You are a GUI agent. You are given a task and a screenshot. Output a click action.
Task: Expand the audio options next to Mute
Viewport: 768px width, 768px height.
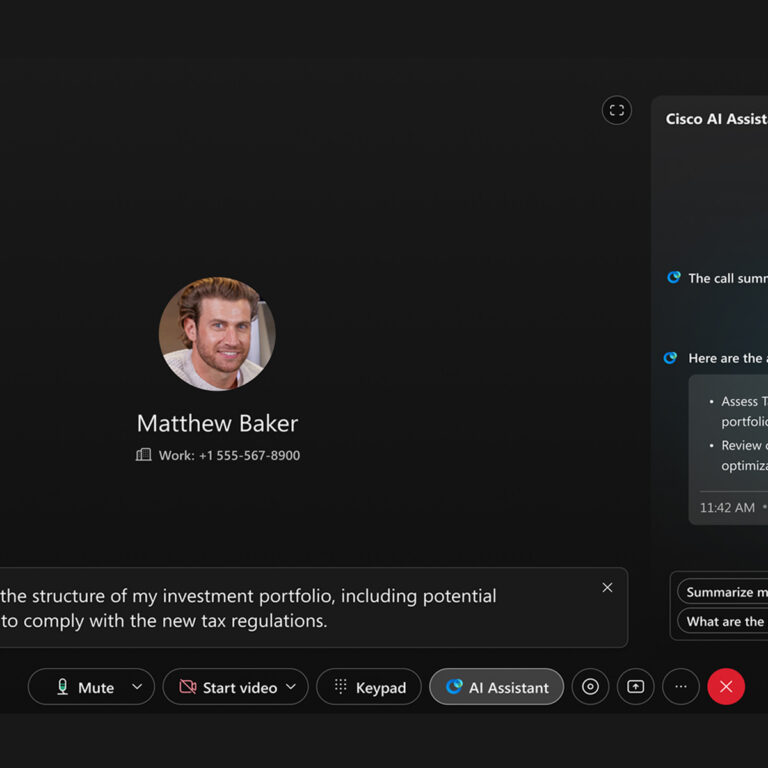coord(138,687)
